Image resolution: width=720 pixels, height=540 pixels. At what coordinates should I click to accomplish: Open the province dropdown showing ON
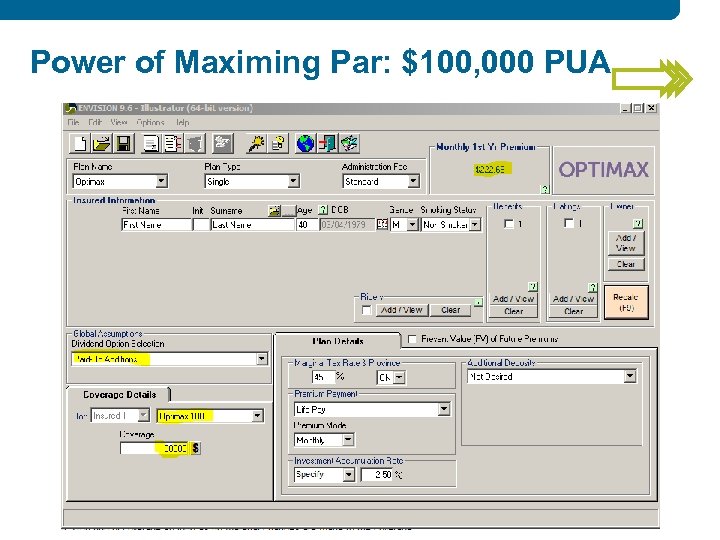[399, 377]
